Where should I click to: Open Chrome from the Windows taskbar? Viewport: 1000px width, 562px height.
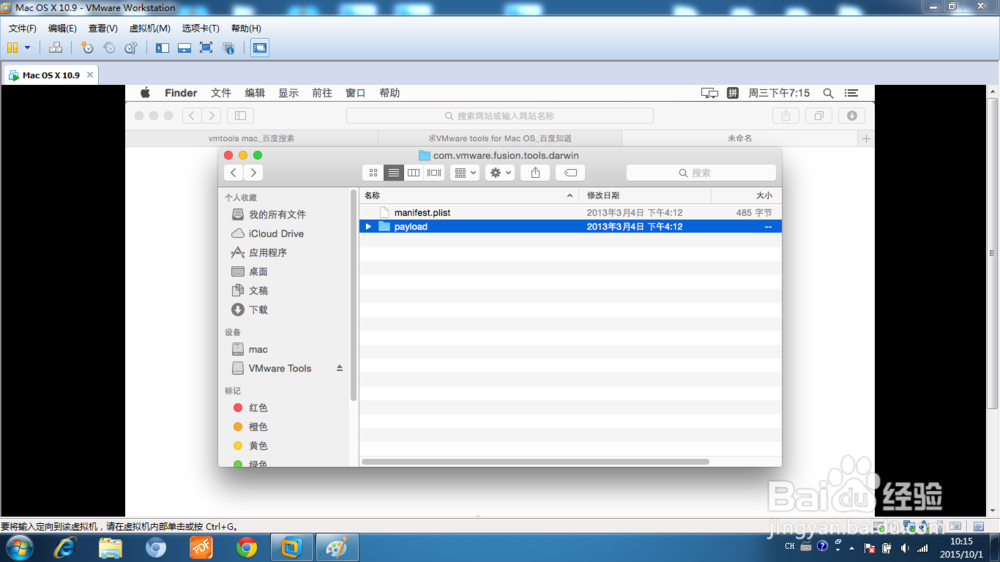(246, 547)
